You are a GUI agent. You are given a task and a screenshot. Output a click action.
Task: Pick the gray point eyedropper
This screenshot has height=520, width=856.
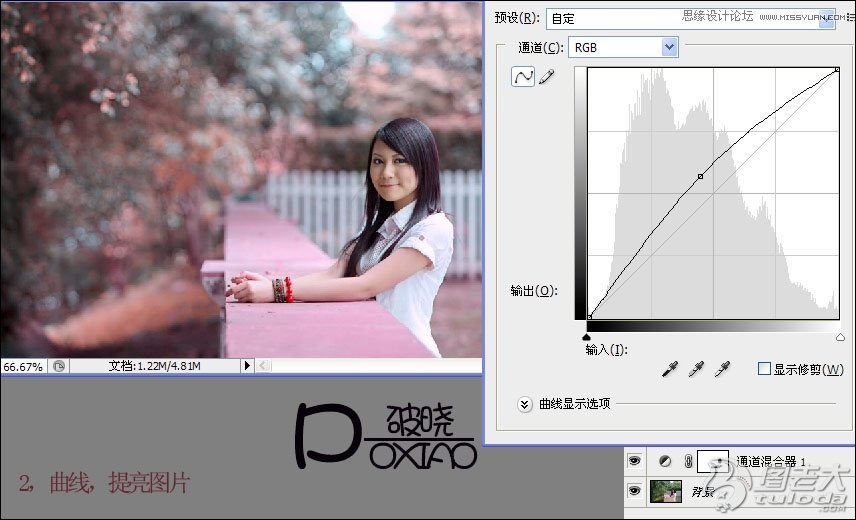pos(696,369)
